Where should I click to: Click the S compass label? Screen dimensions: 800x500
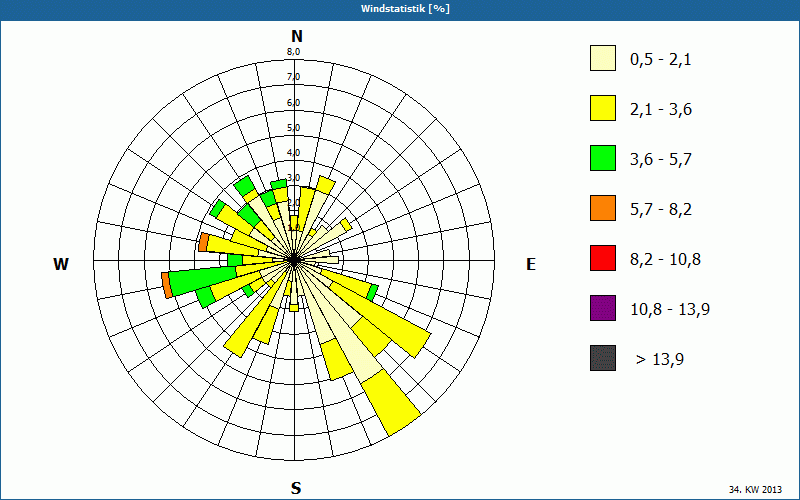(296, 488)
